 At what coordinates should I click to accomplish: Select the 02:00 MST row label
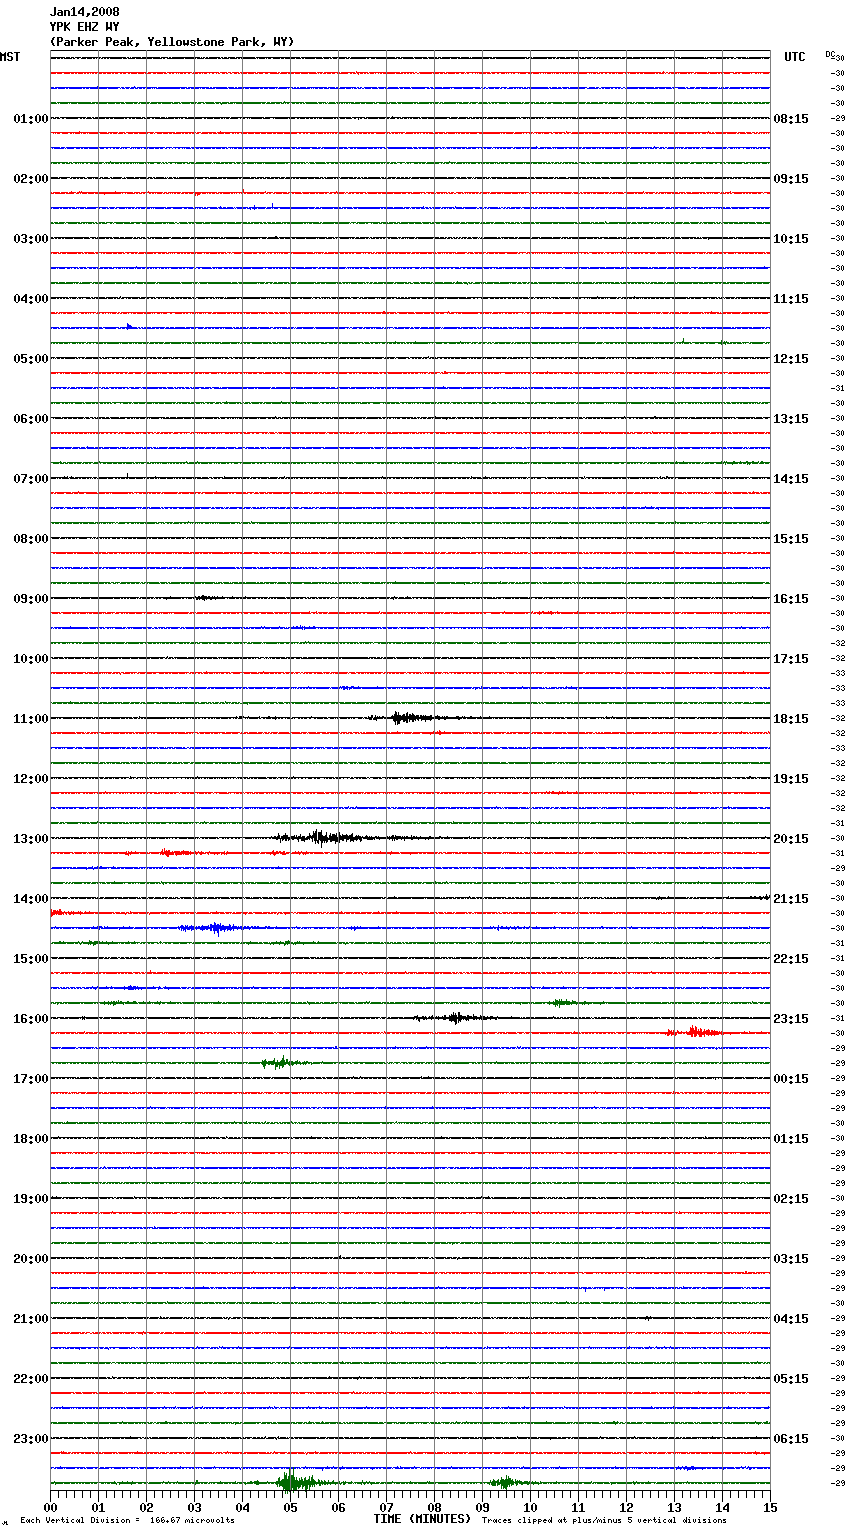31,179
